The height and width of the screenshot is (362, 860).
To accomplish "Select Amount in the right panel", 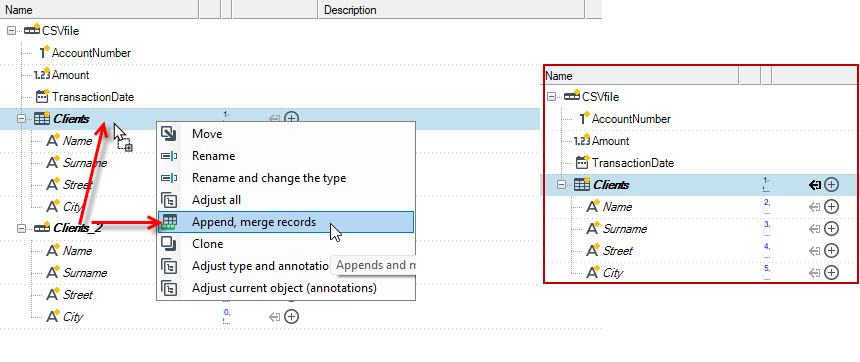I will (610, 141).
